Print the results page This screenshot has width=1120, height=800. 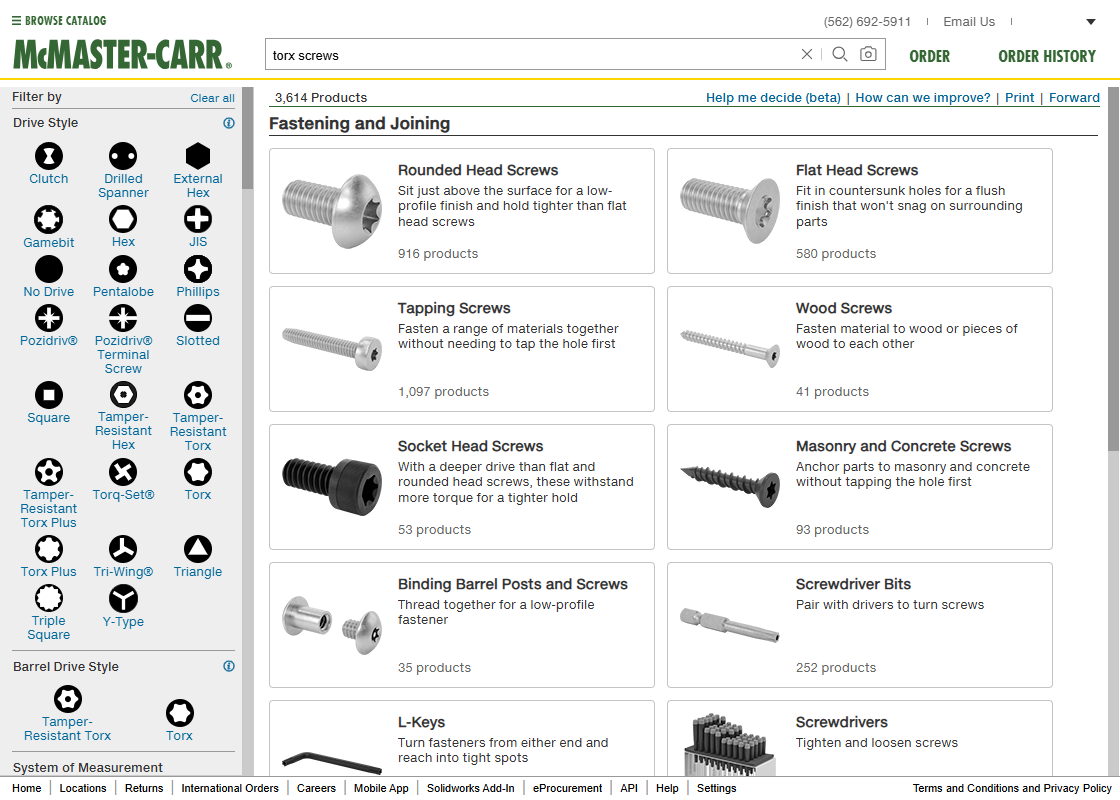pos(1019,98)
